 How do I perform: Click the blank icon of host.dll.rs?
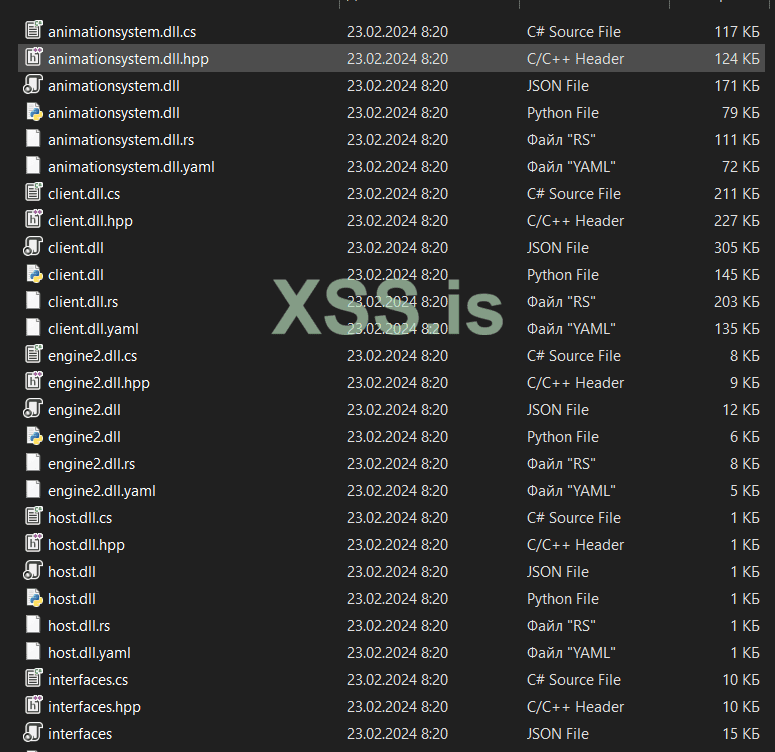point(33,625)
